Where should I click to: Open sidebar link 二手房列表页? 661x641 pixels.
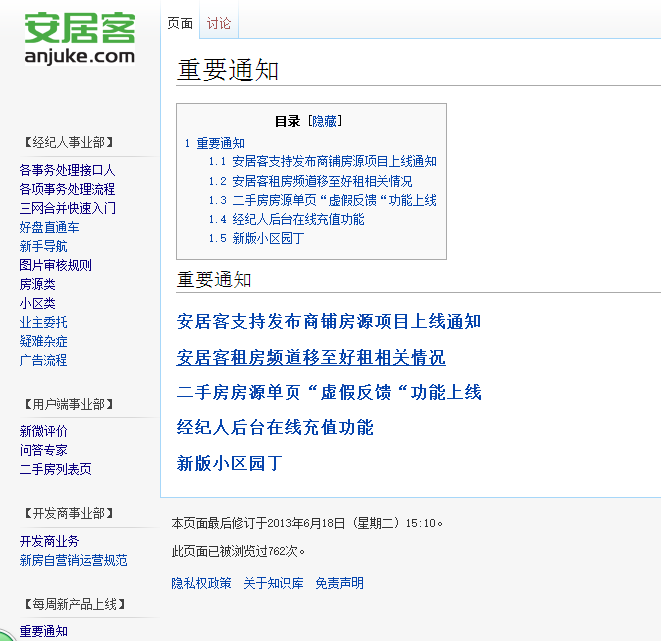55,469
